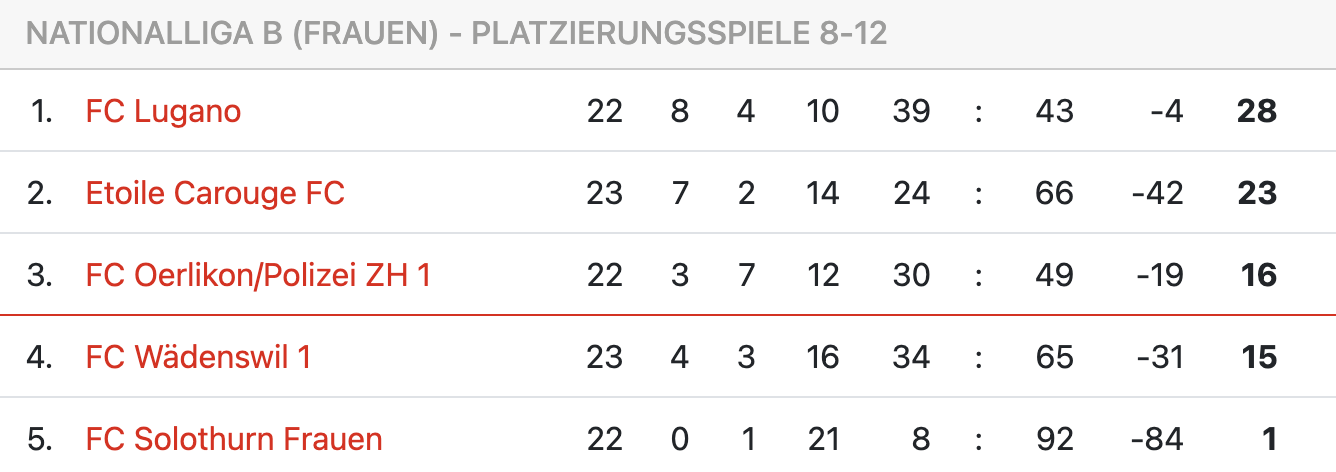This screenshot has height=472, width=1336.
Task: Click rank number 3. beside FC Oerlikon
Action: pos(40,275)
